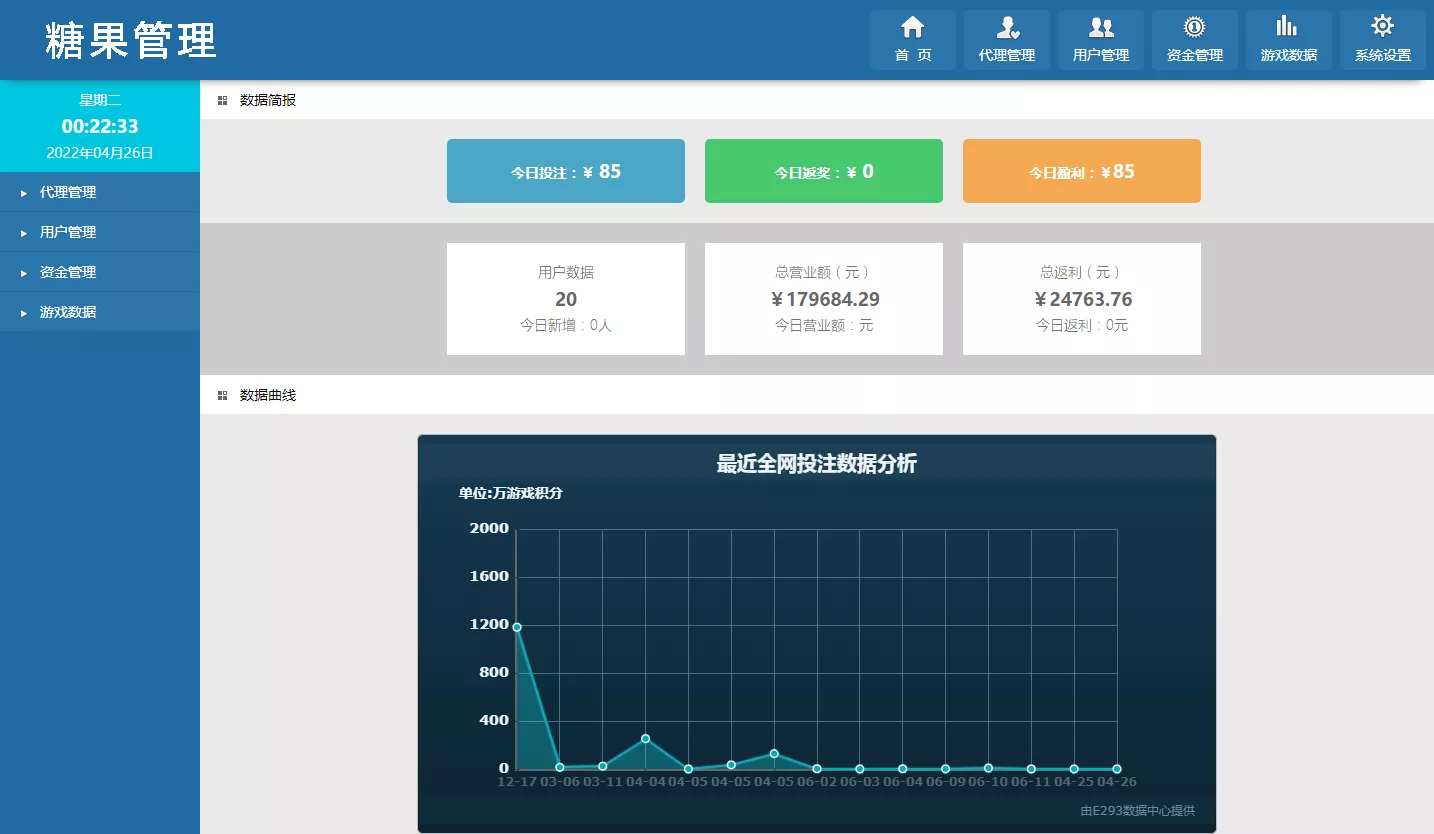This screenshot has width=1434, height=834.
Task: Expand 资金管理 in the left sidebar
Action: click(68, 272)
